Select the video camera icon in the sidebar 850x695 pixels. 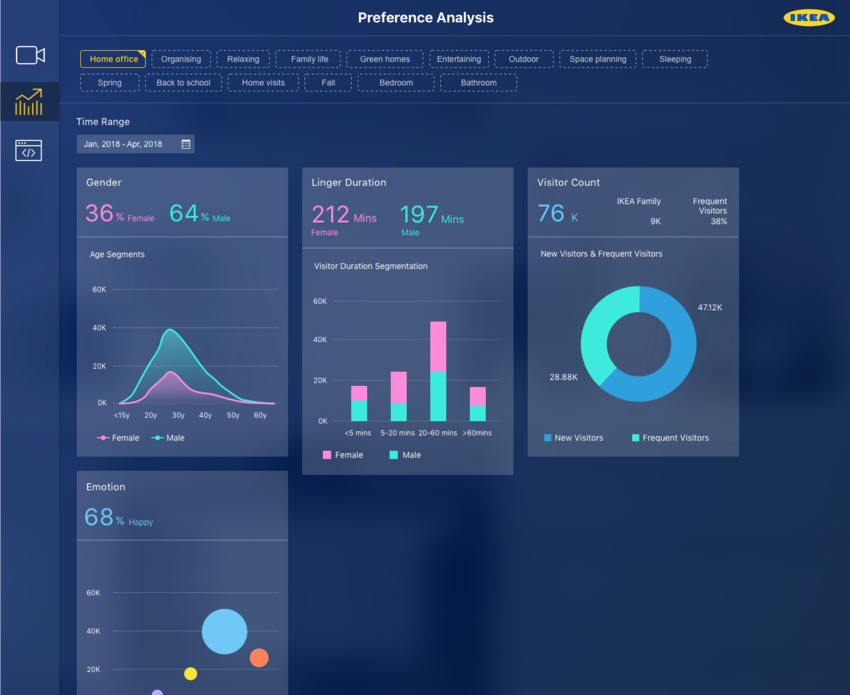(x=30, y=55)
